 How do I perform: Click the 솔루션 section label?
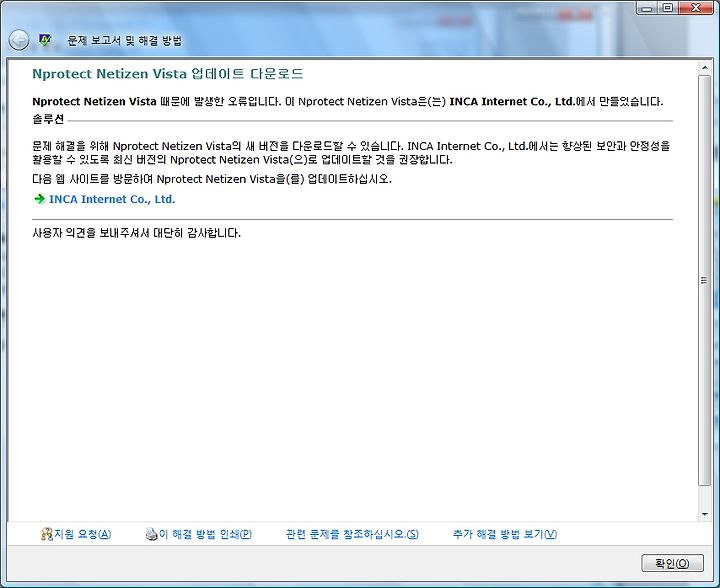point(48,119)
